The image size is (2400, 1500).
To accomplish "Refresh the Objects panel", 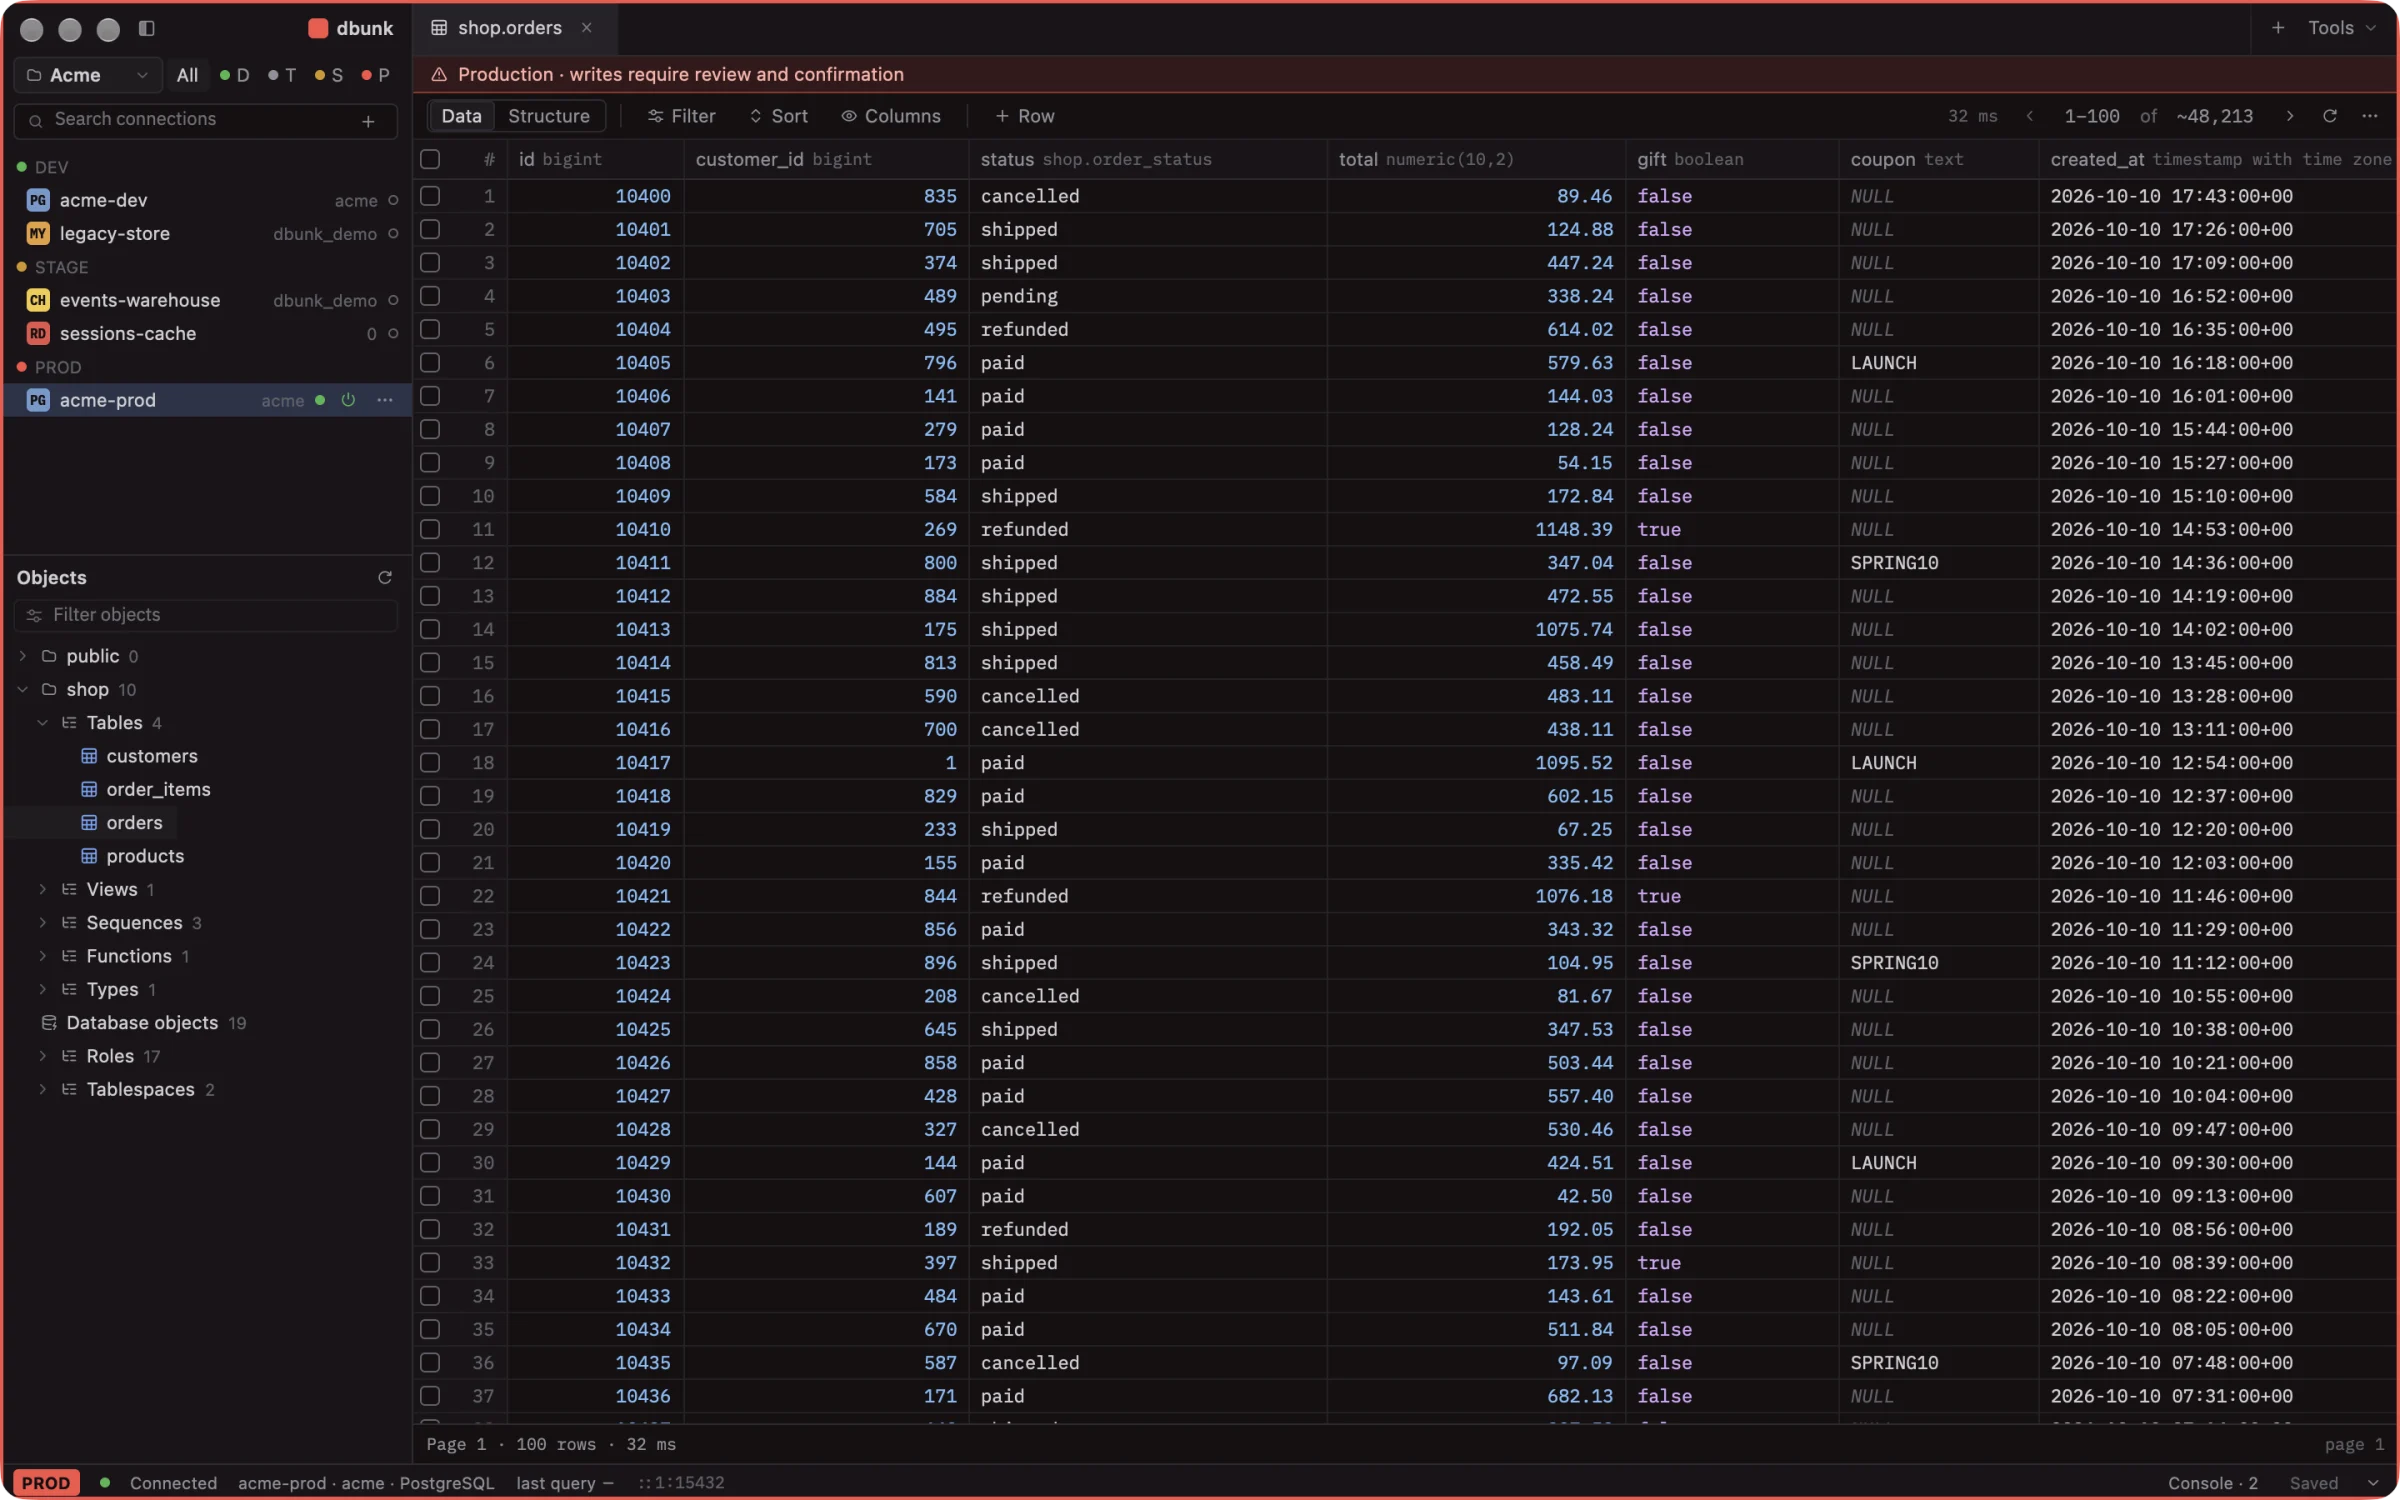I will tap(384, 577).
